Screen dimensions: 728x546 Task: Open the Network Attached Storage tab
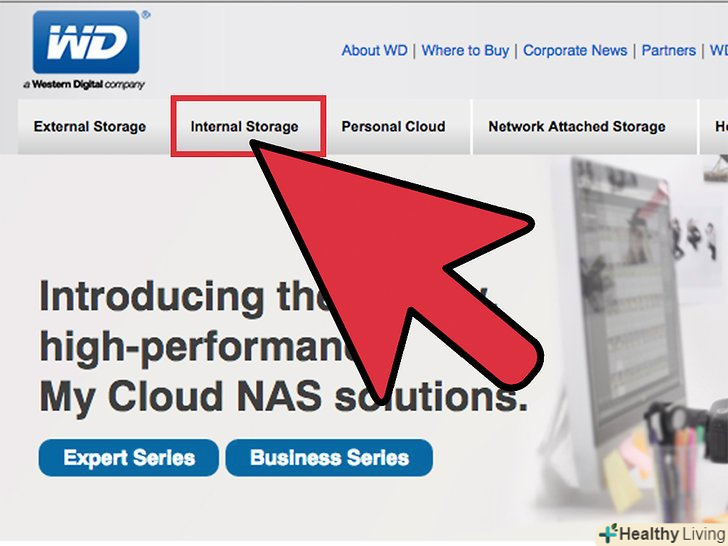(577, 126)
